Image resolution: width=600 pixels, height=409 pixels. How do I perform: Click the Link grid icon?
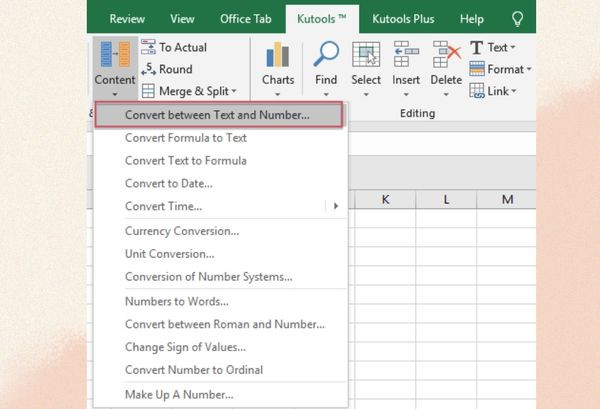click(x=477, y=91)
